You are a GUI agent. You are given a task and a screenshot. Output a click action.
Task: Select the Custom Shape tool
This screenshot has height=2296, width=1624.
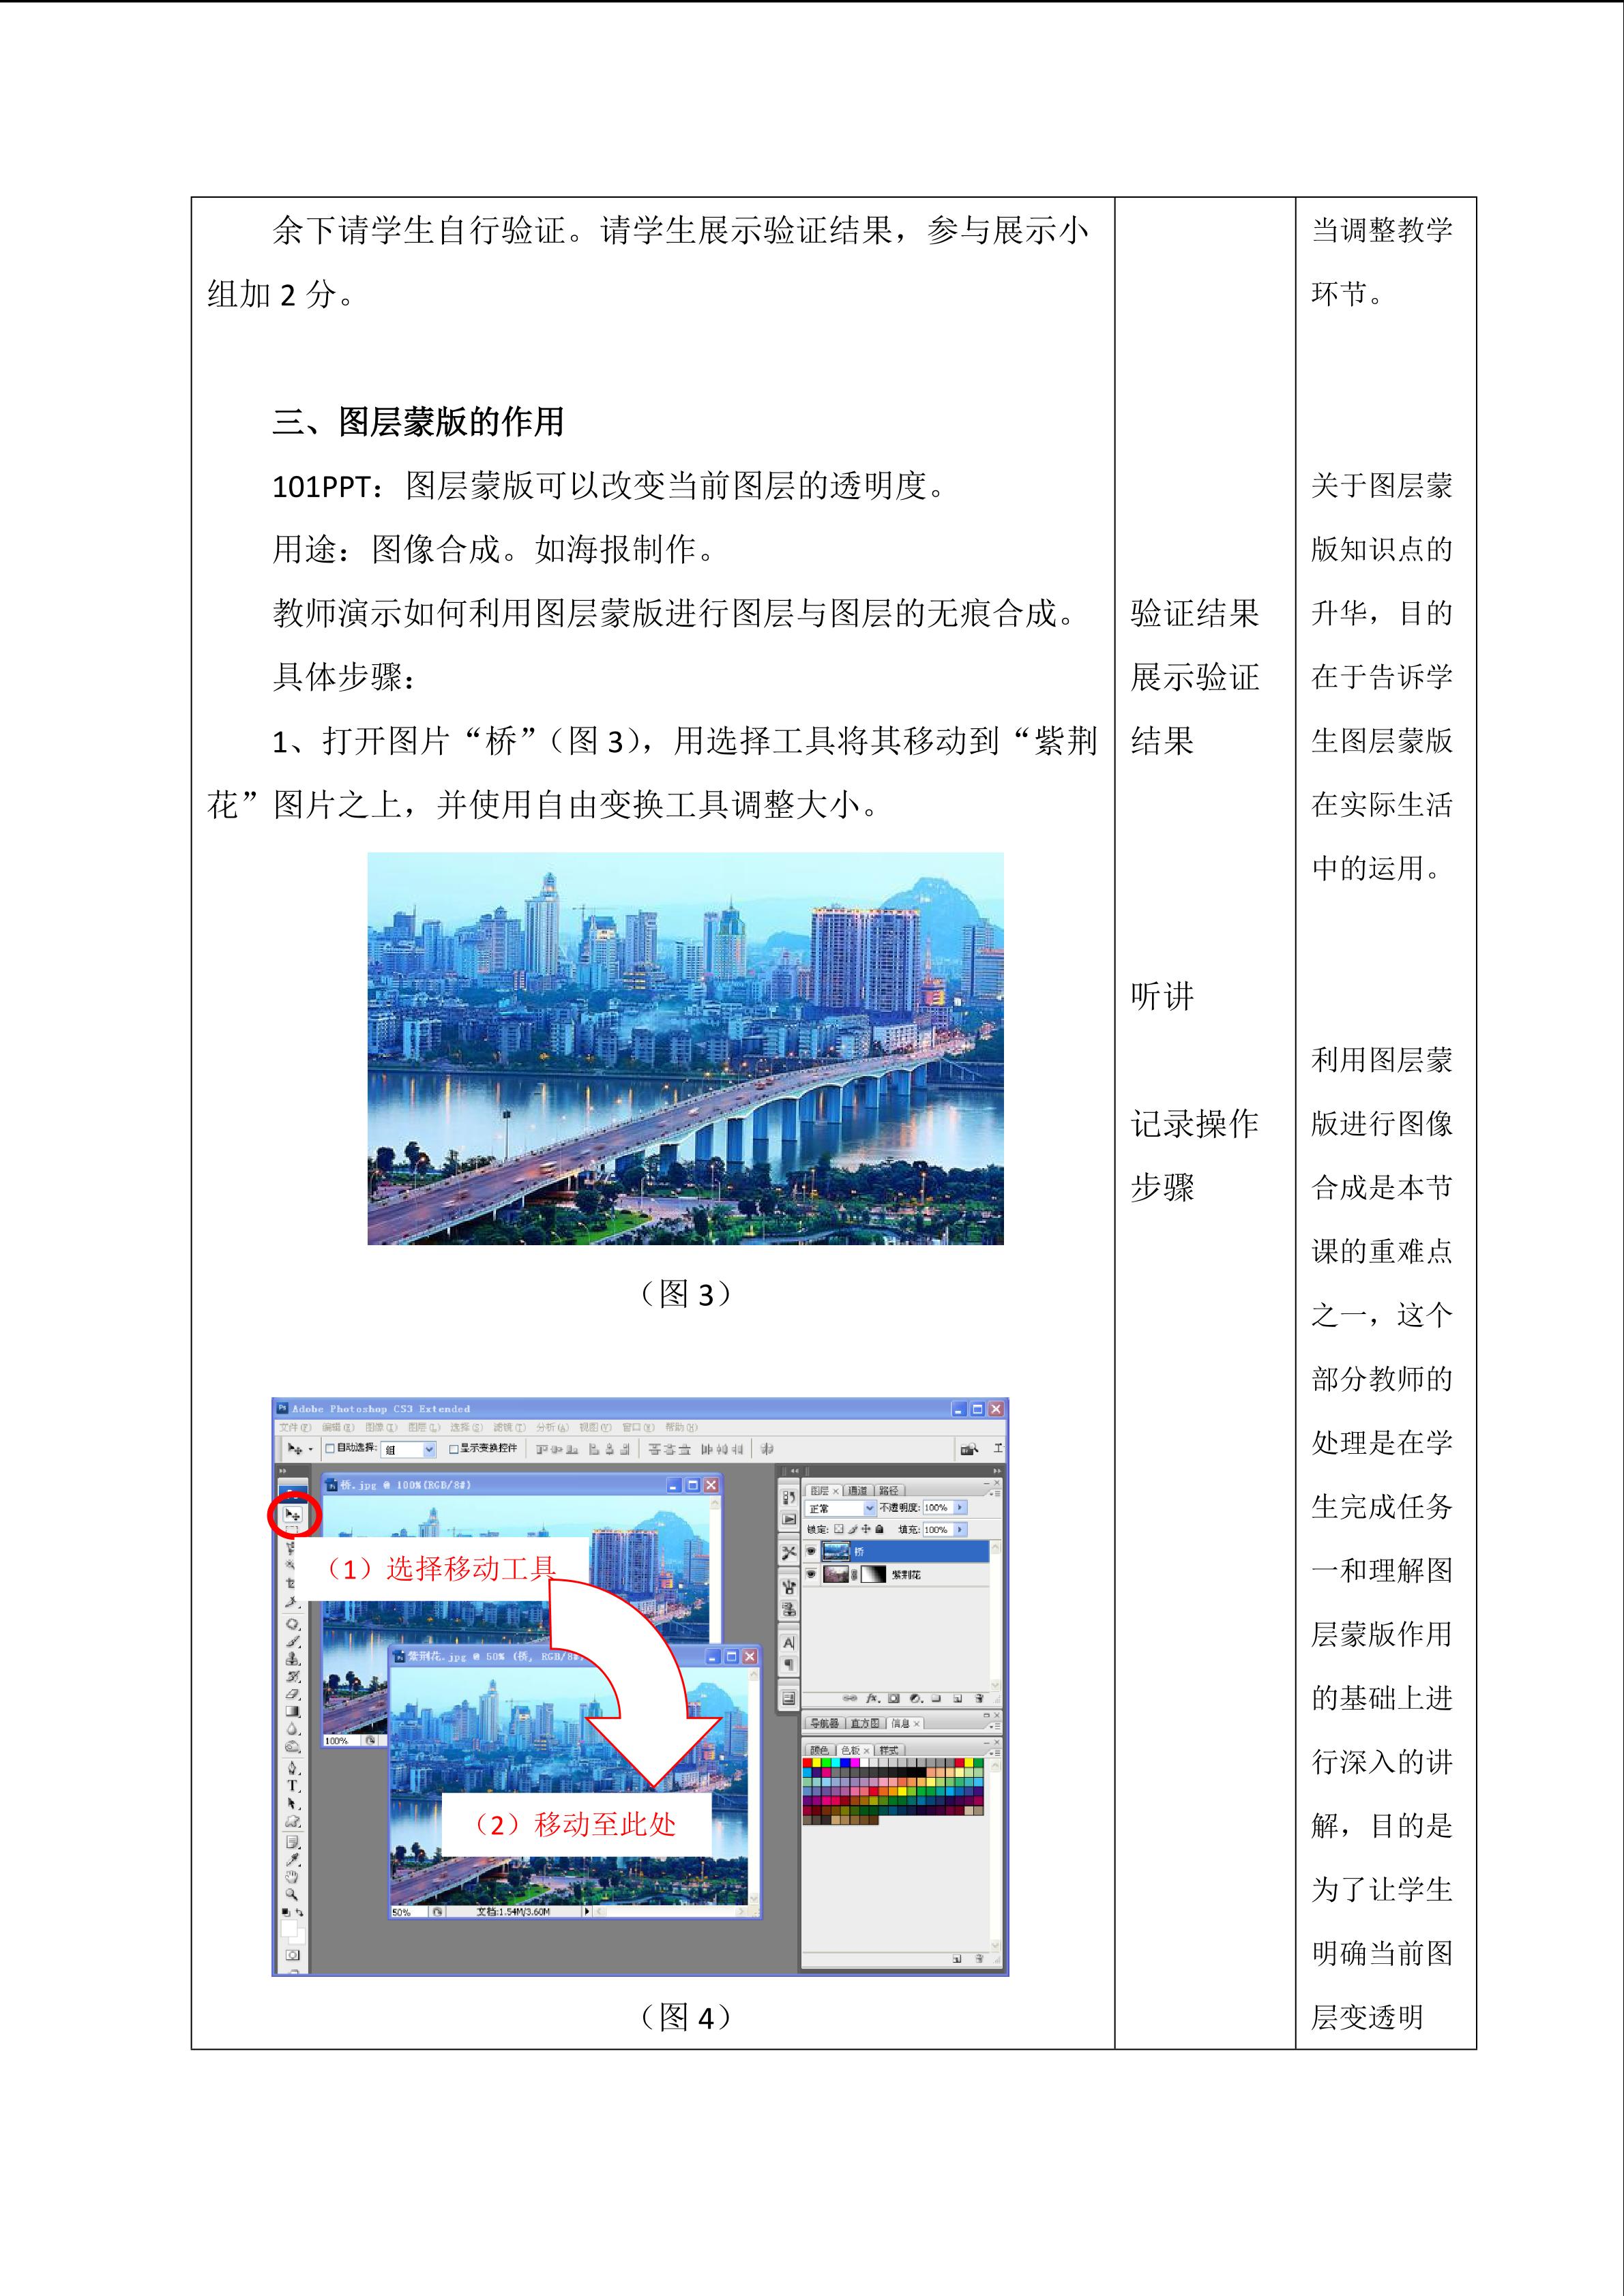293,1821
